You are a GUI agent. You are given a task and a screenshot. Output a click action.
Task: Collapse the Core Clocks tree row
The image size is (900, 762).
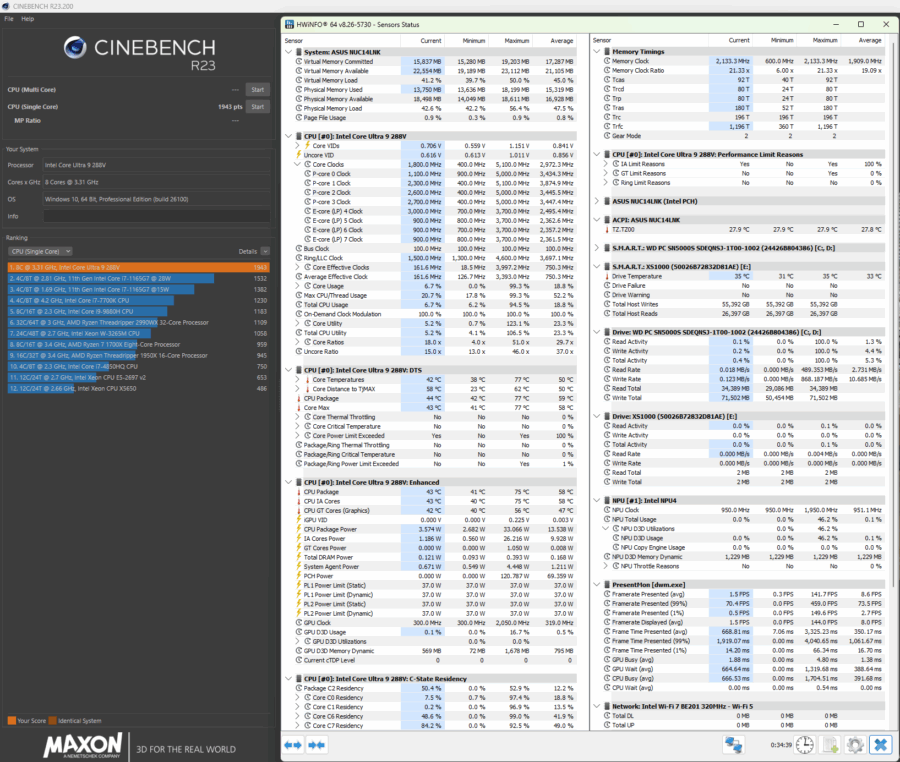pyautogui.click(x=297, y=164)
